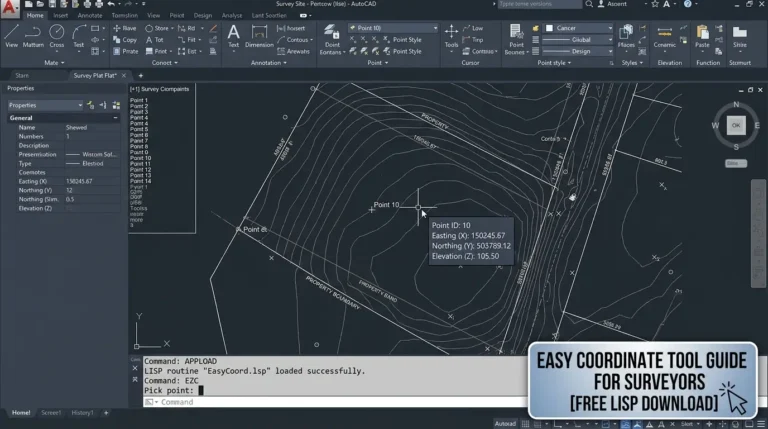Switch to the Screet1 layout tab

(x=51, y=413)
